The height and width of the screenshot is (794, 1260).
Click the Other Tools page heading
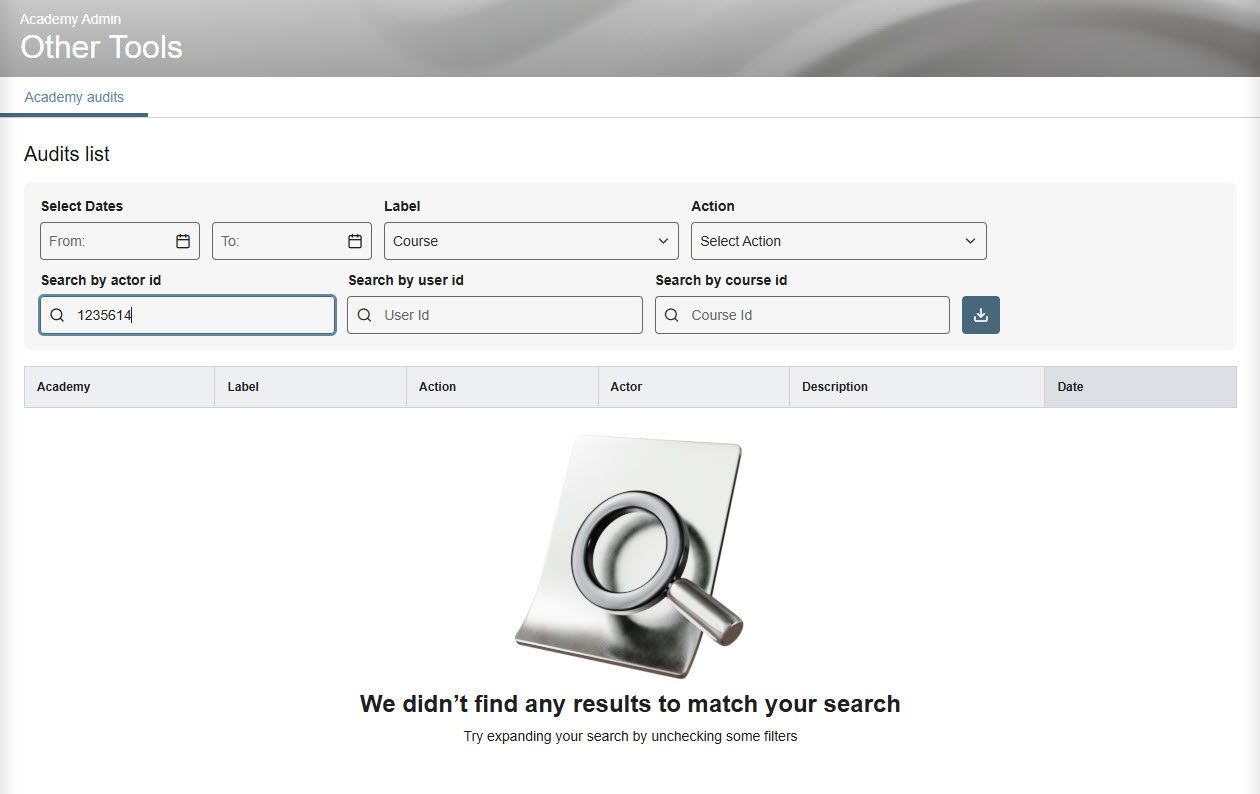[100, 46]
